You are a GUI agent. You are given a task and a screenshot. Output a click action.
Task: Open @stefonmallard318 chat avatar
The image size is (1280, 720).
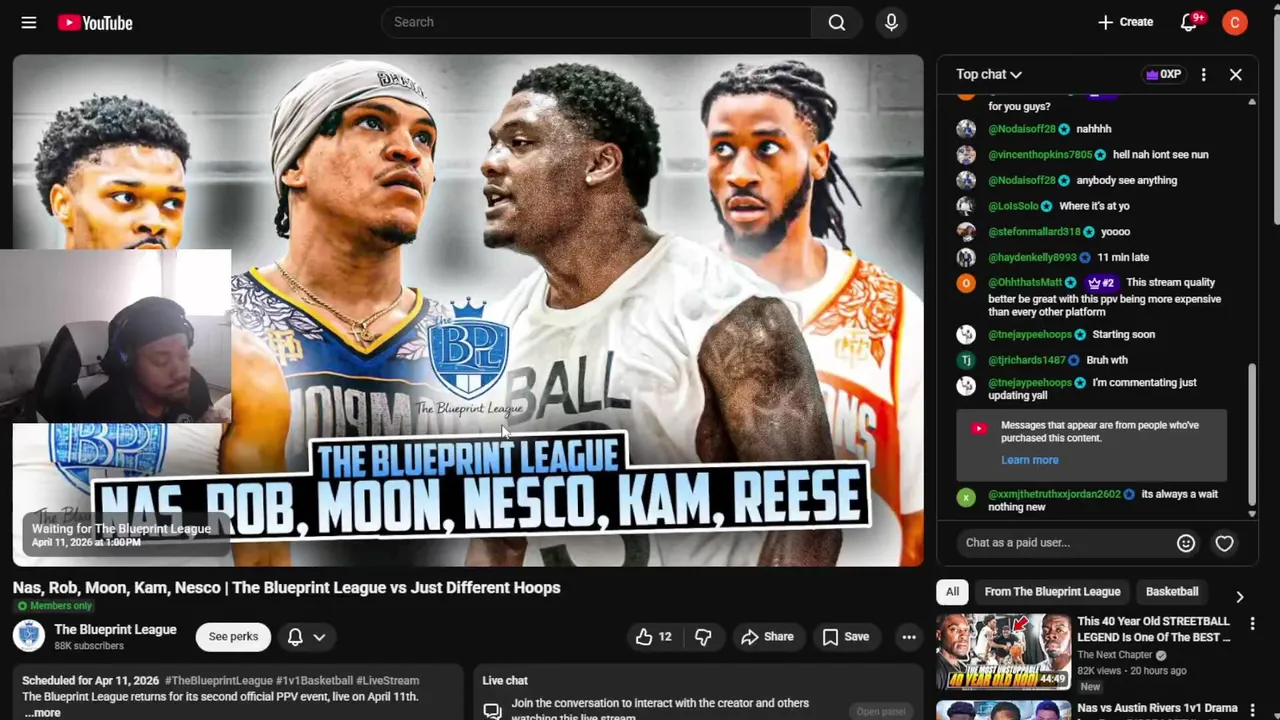tap(966, 232)
